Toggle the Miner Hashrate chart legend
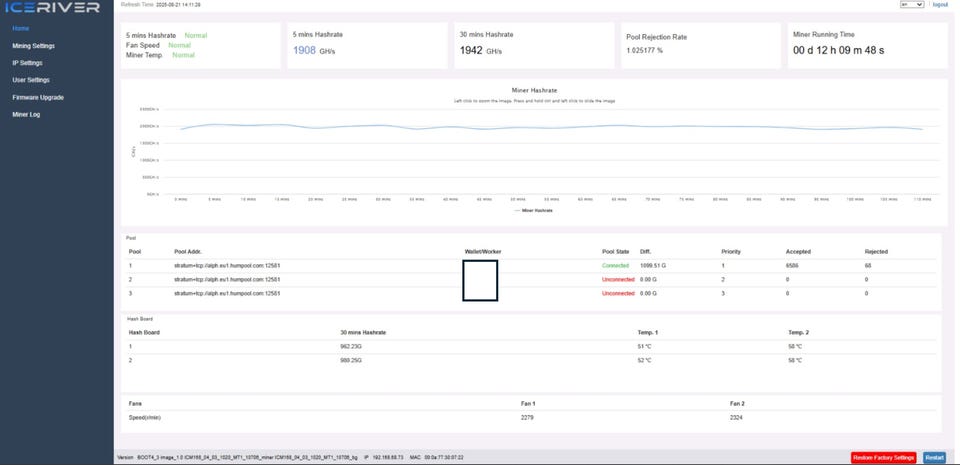 (x=534, y=210)
